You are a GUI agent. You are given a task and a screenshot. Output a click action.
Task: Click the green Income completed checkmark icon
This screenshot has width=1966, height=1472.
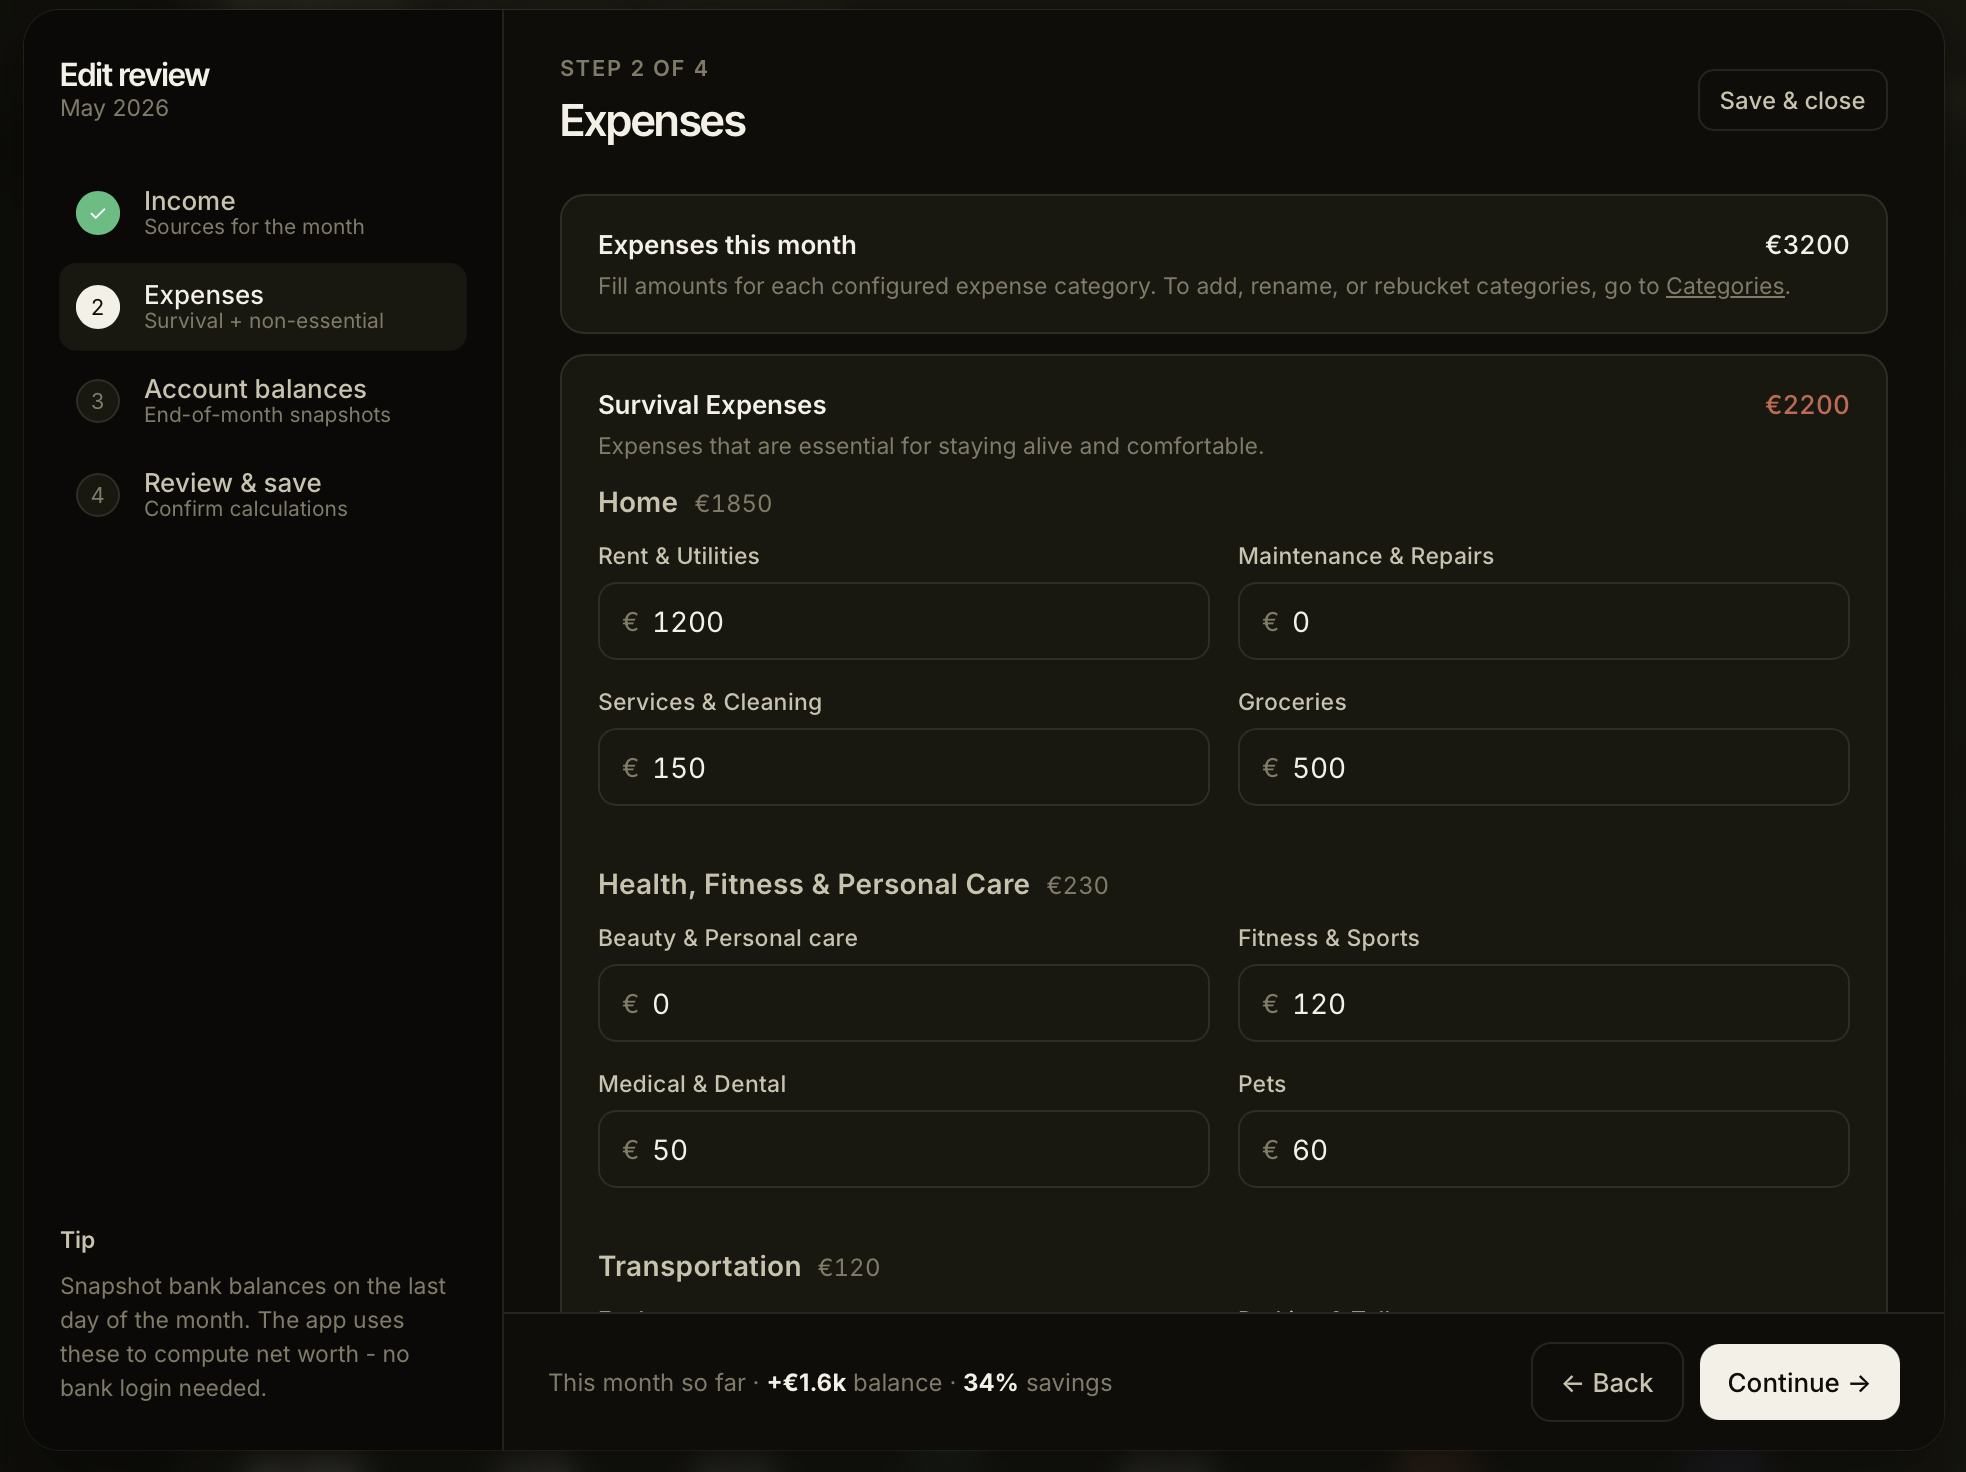[x=98, y=213]
